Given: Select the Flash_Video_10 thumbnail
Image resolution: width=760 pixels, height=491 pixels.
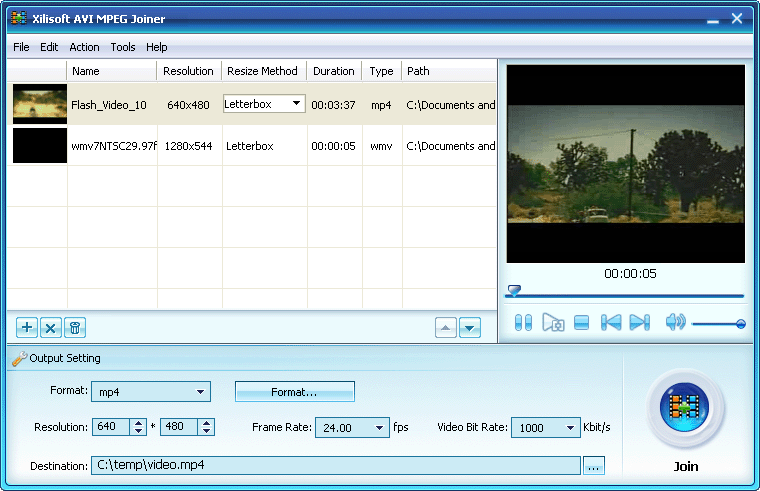Looking at the screenshot, I should pyautogui.click(x=40, y=104).
